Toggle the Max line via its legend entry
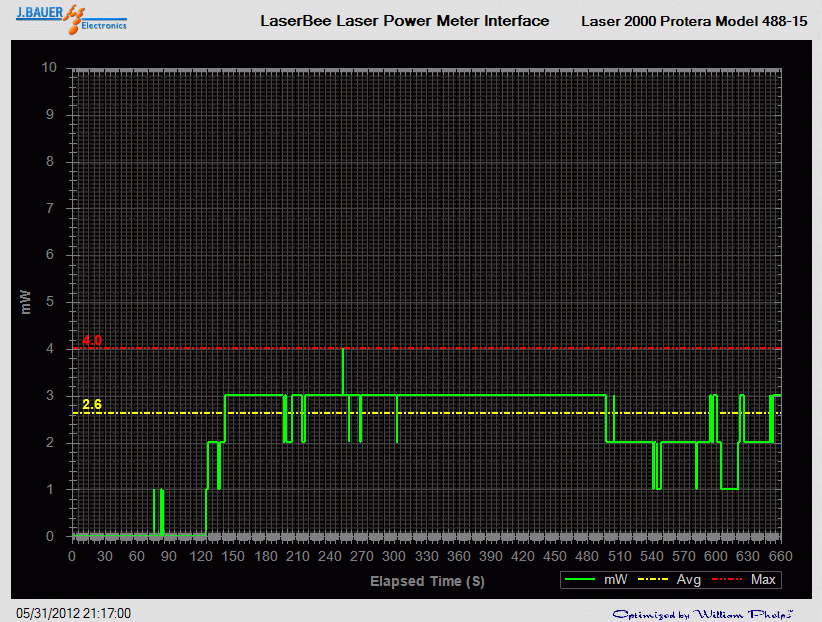Image resolution: width=822 pixels, height=622 pixels. tap(762, 579)
